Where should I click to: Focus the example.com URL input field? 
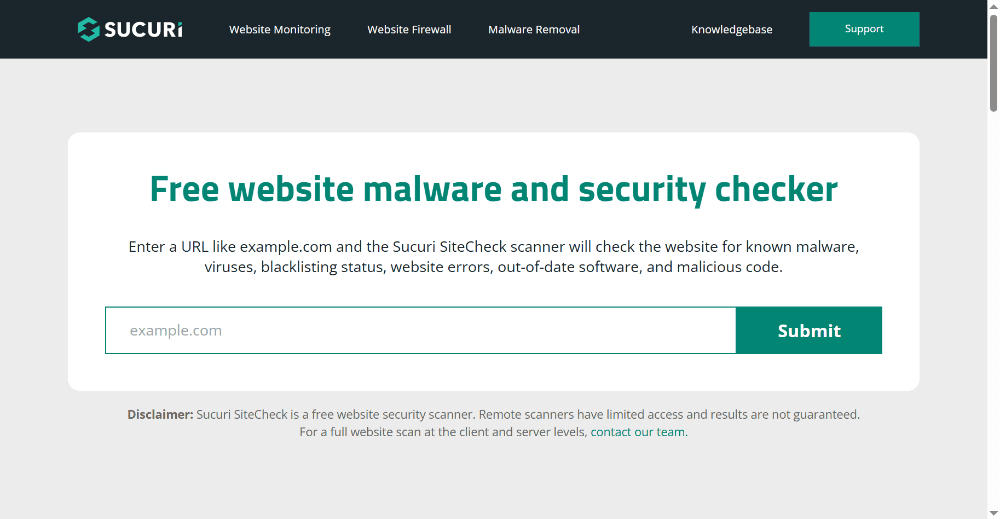click(420, 330)
